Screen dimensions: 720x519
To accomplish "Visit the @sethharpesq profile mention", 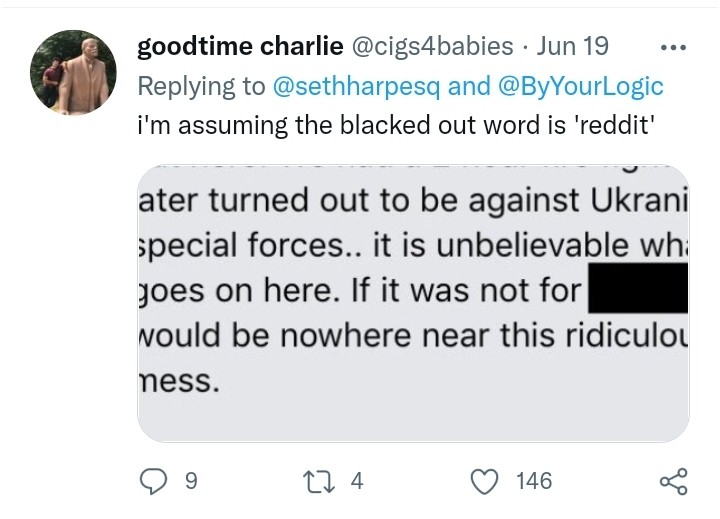I will pyautogui.click(x=358, y=87).
